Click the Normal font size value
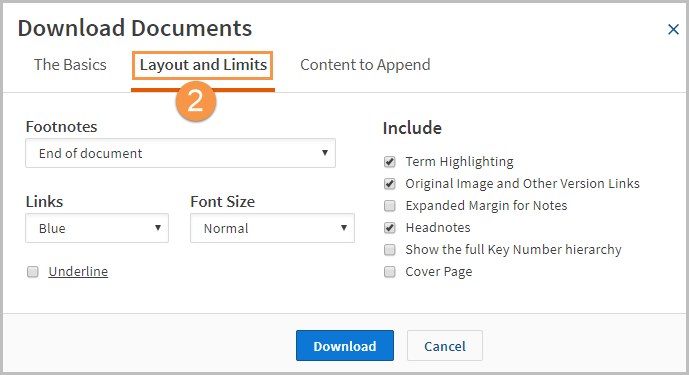 point(226,229)
